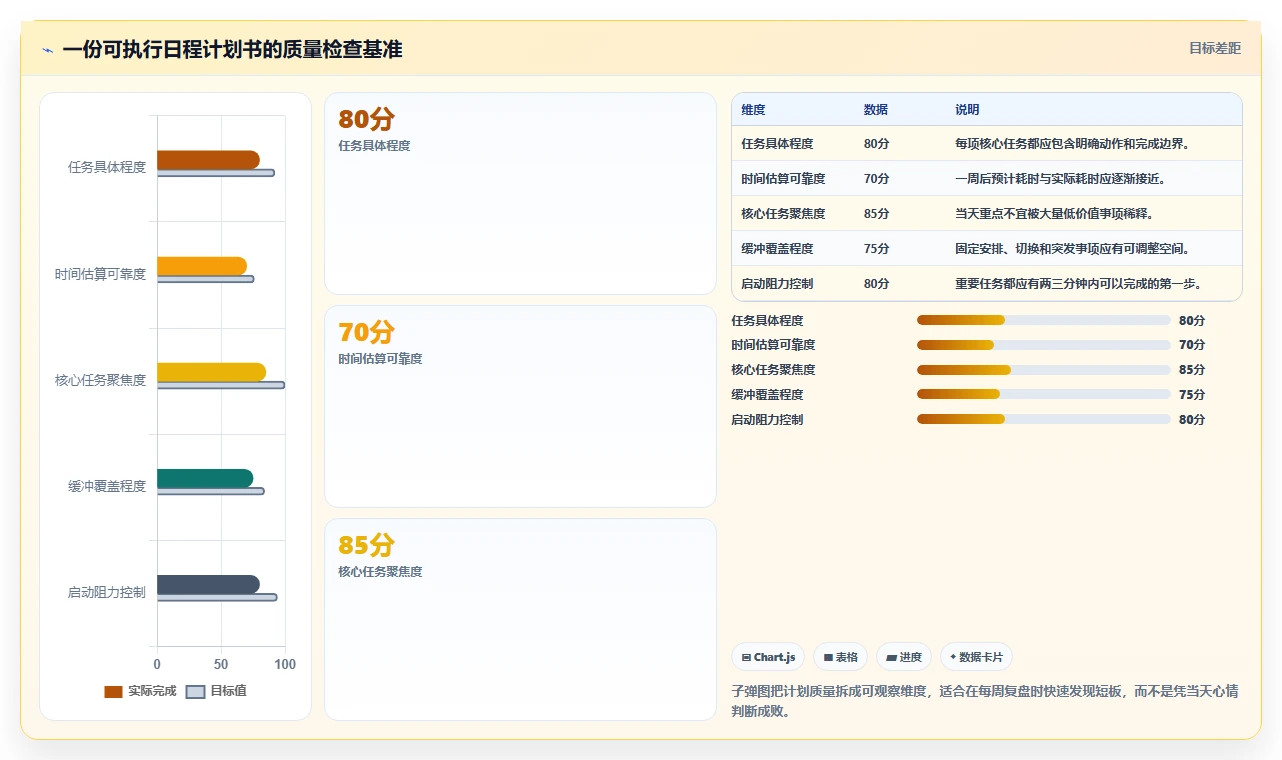Click the 100 tick on chart x-axis
1282x760 pixels.
285,664
